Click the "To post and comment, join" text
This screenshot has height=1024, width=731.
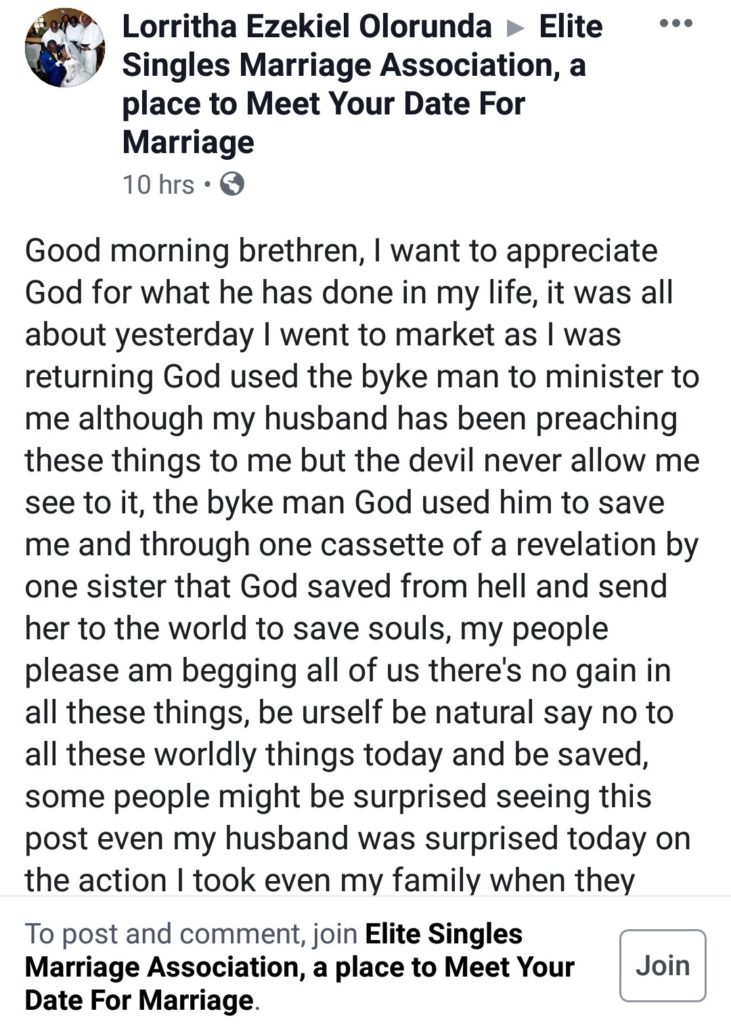192,934
